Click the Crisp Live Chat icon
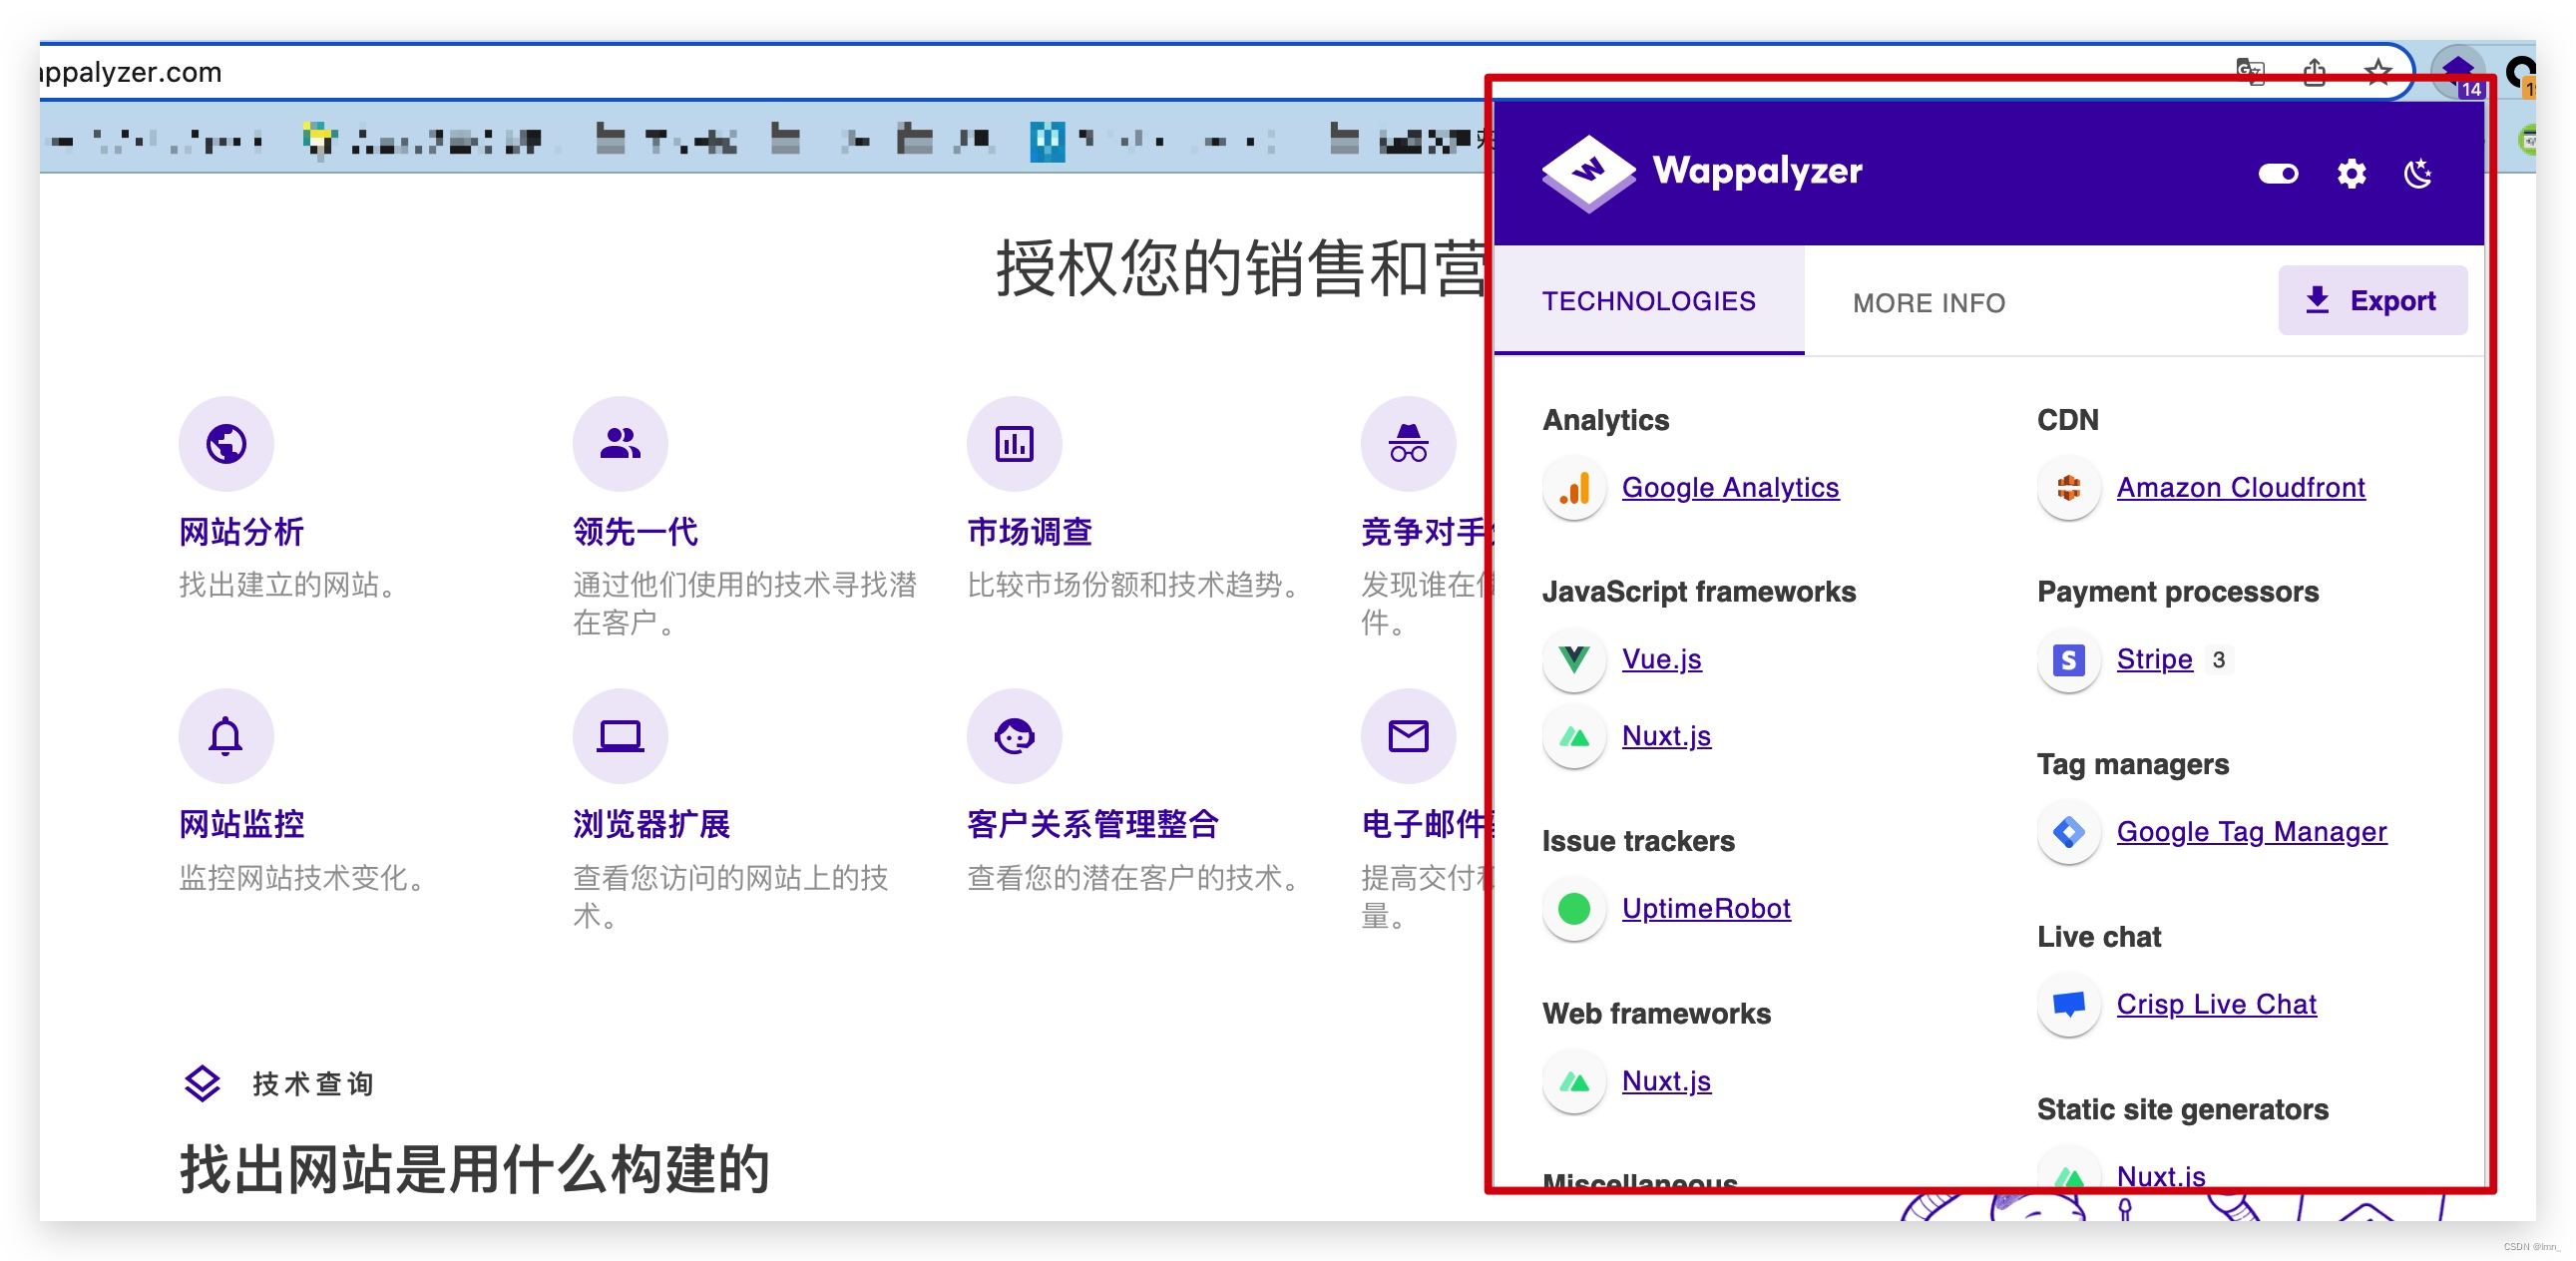This screenshot has width=2576, height=1261. 2065,1005
